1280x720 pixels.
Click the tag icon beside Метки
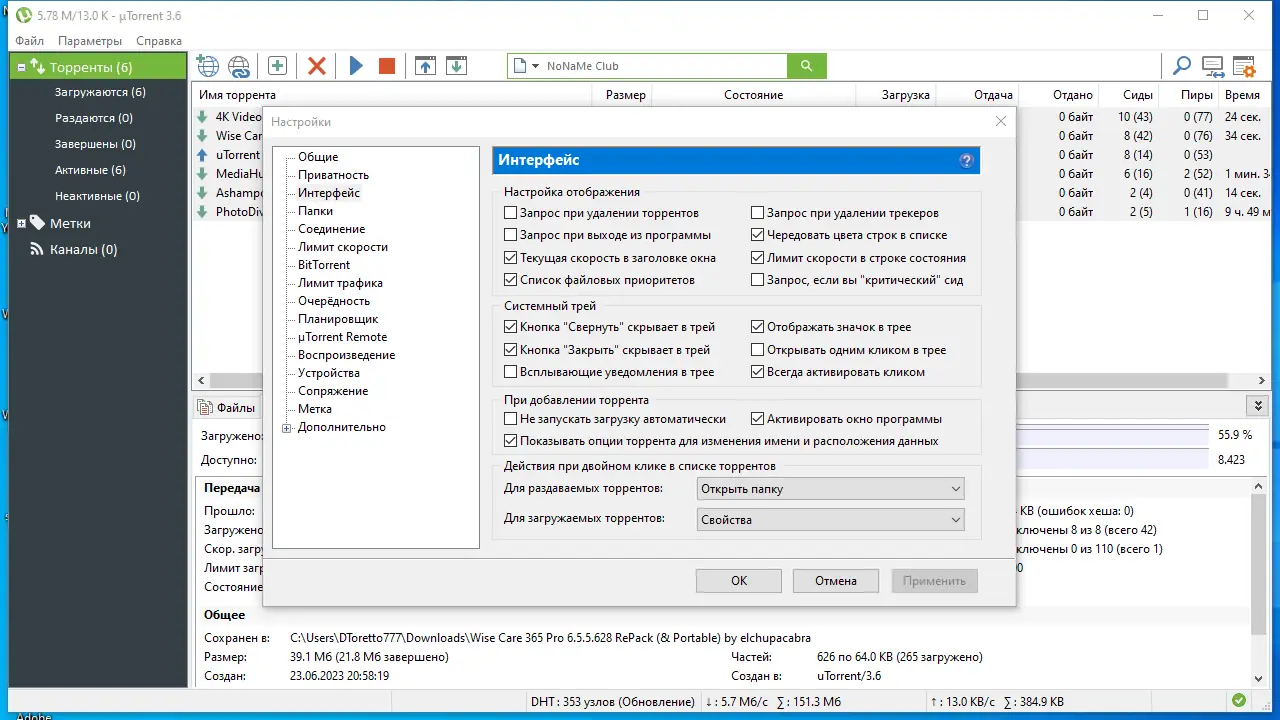(37, 223)
